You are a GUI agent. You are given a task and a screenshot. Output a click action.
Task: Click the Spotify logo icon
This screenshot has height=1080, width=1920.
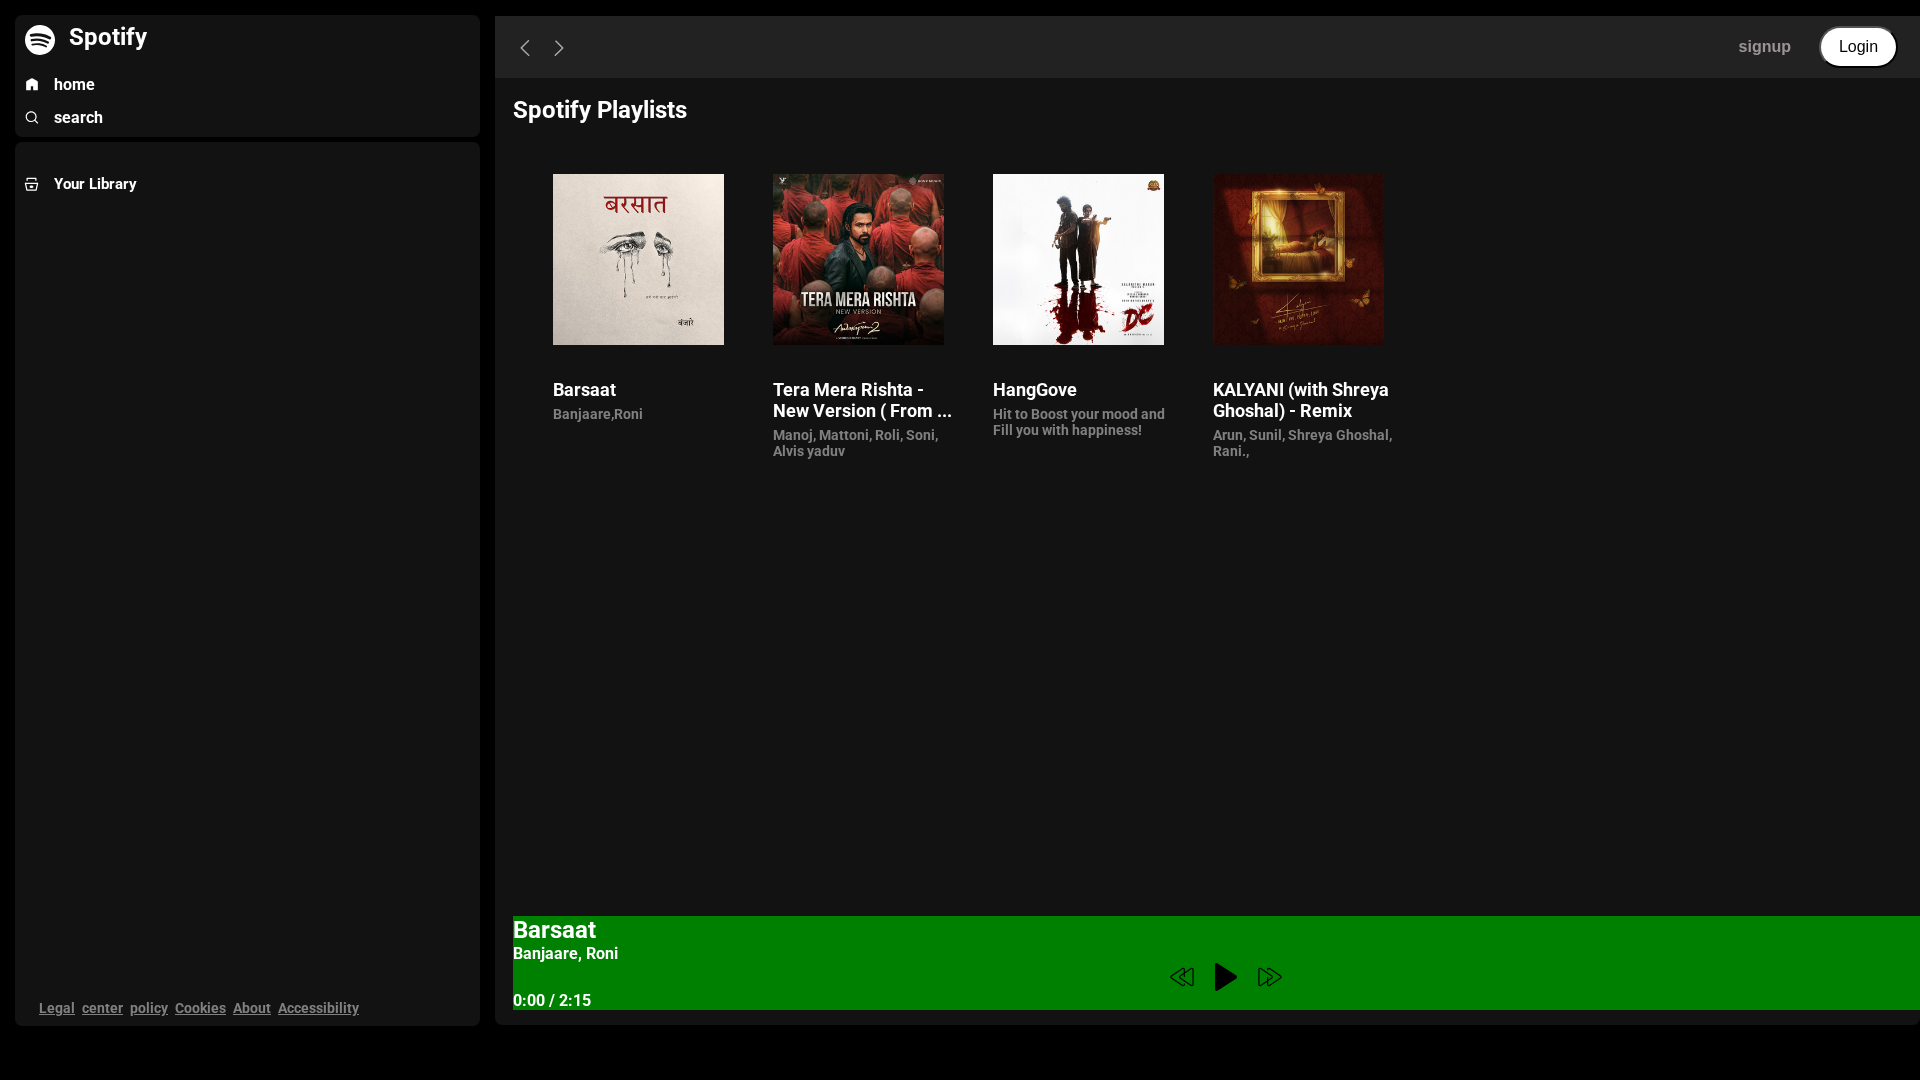pyautogui.click(x=40, y=40)
